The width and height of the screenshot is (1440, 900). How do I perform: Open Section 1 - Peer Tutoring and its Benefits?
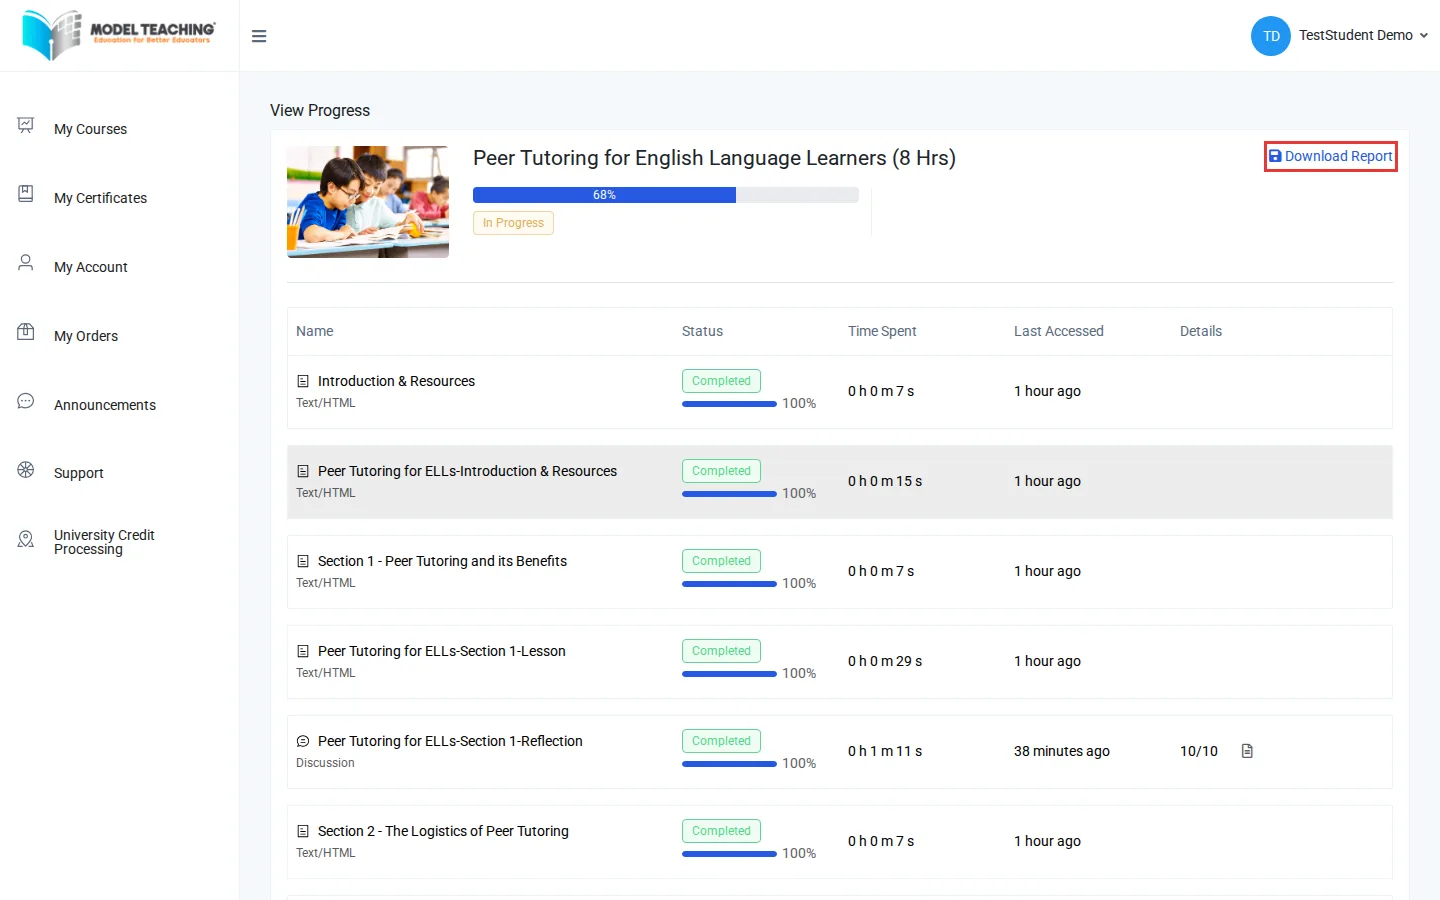(x=442, y=561)
